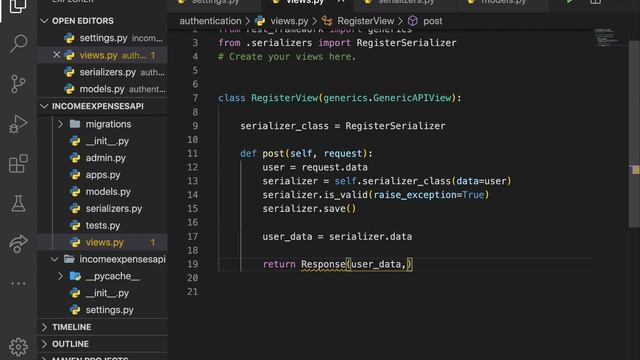
Task: Open tests.py in the file tree
Action: pyautogui.click(x=102, y=225)
